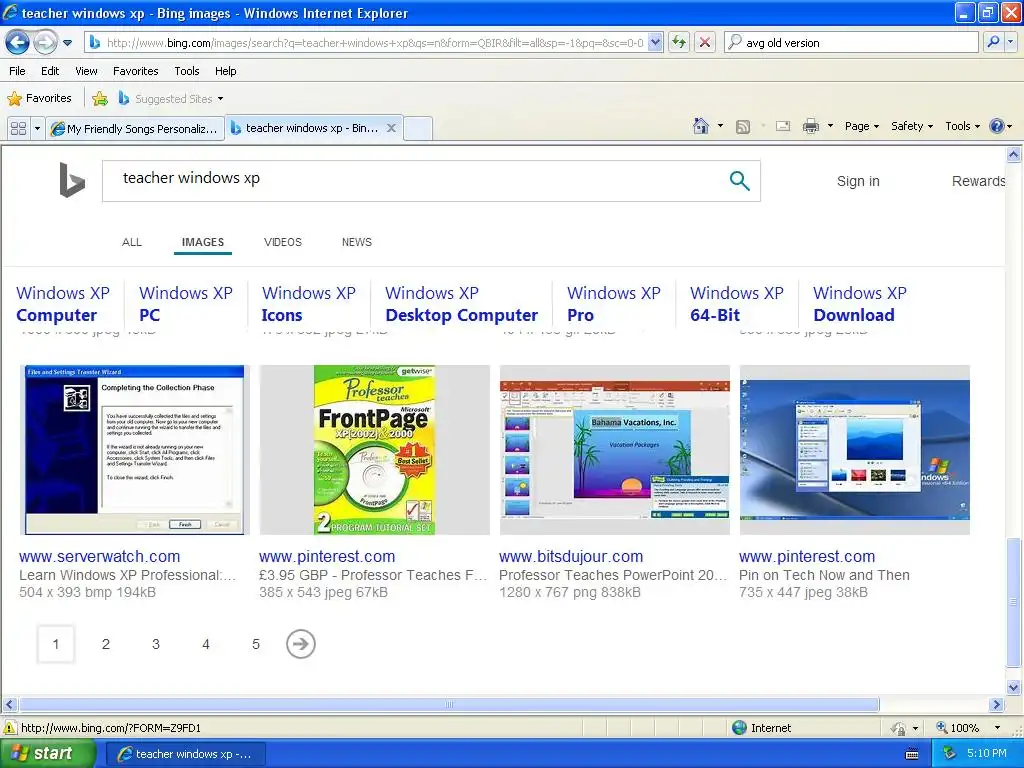Select Windows XP Computer suggestion

pos(63,304)
